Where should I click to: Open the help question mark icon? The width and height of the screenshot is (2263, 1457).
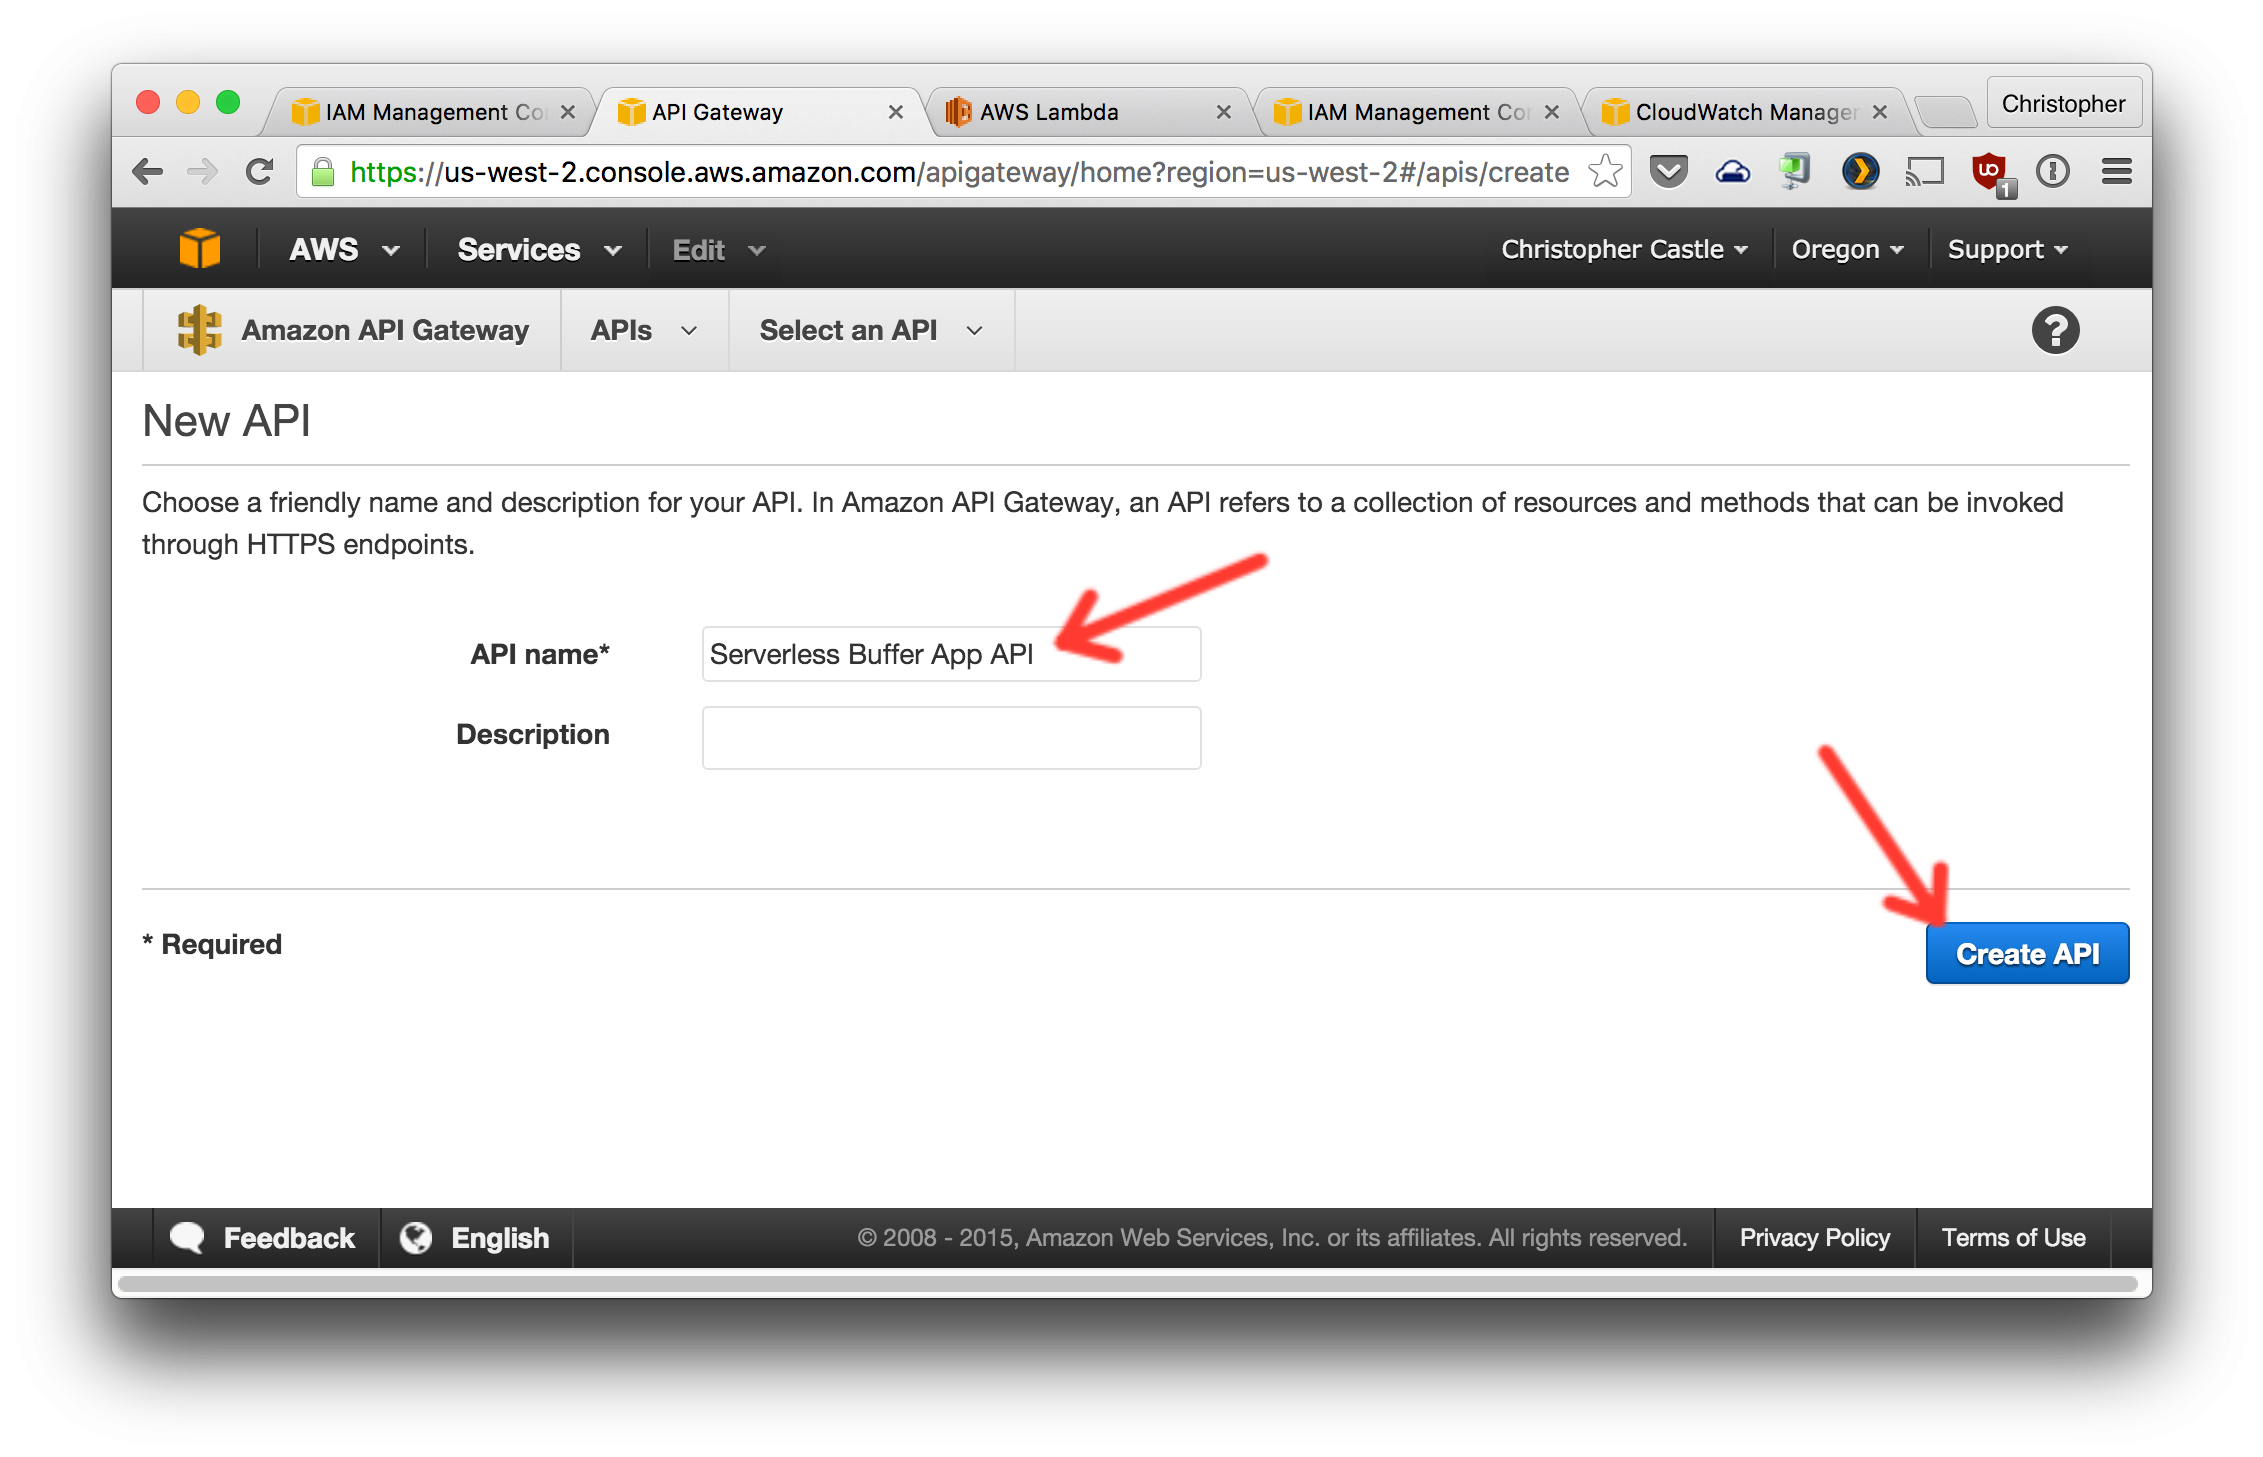(x=2055, y=330)
